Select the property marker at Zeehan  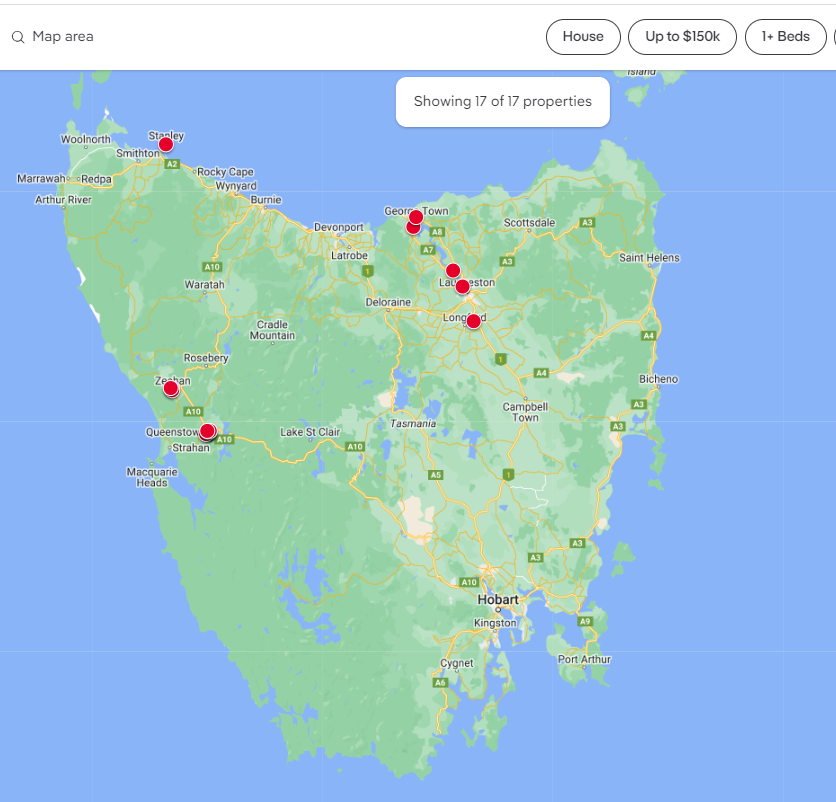point(171,388)
